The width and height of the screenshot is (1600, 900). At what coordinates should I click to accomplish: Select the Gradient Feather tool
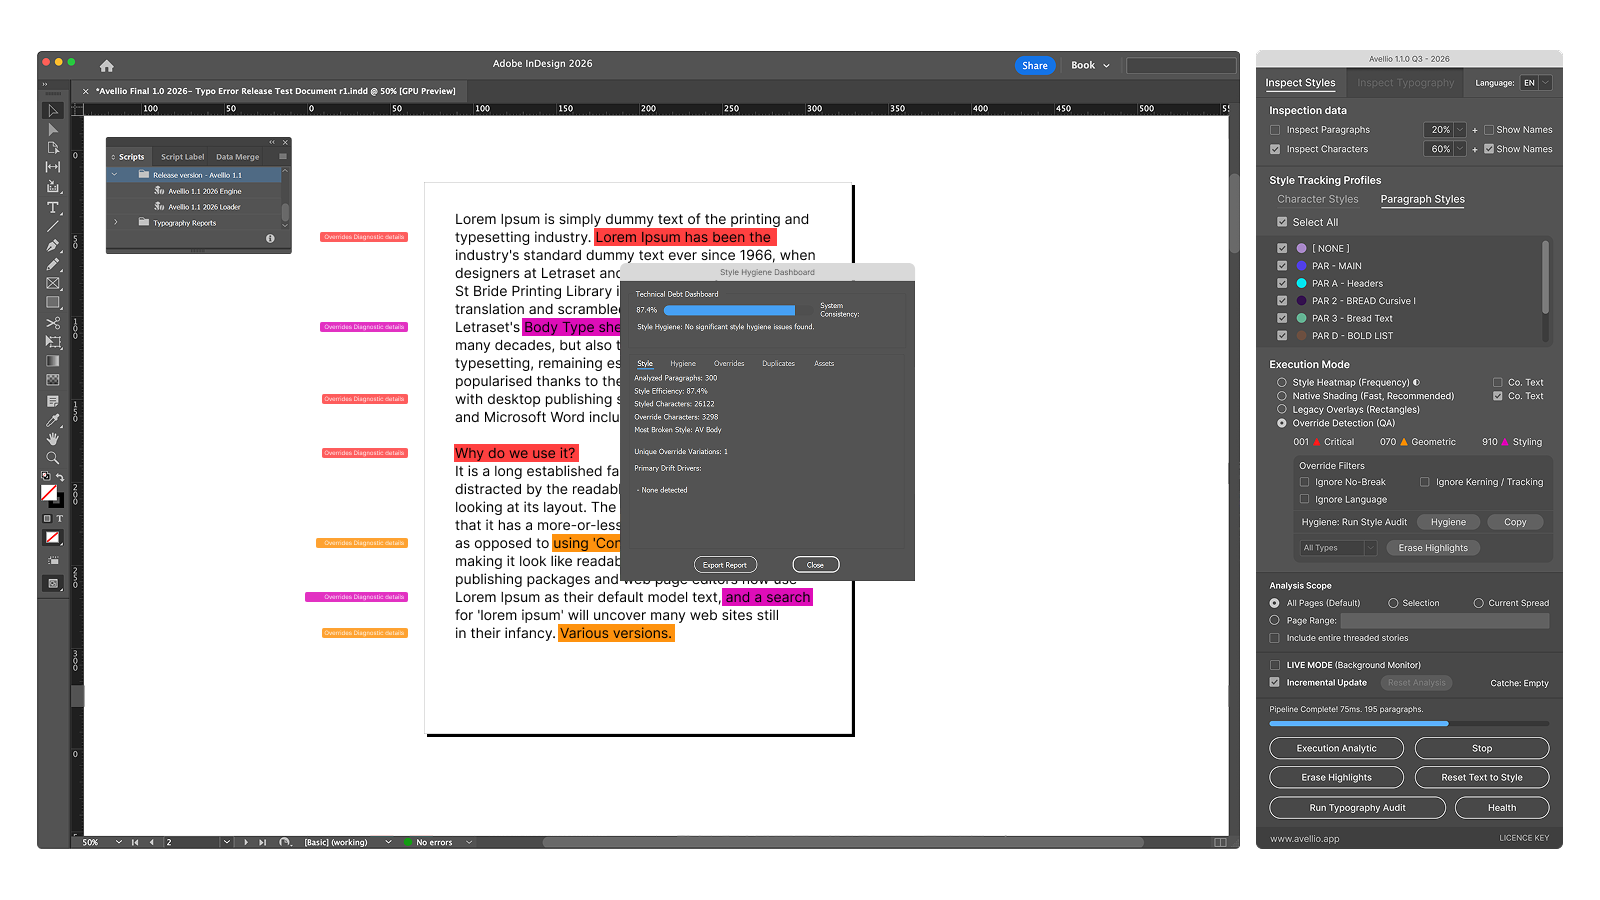point(53,380)
